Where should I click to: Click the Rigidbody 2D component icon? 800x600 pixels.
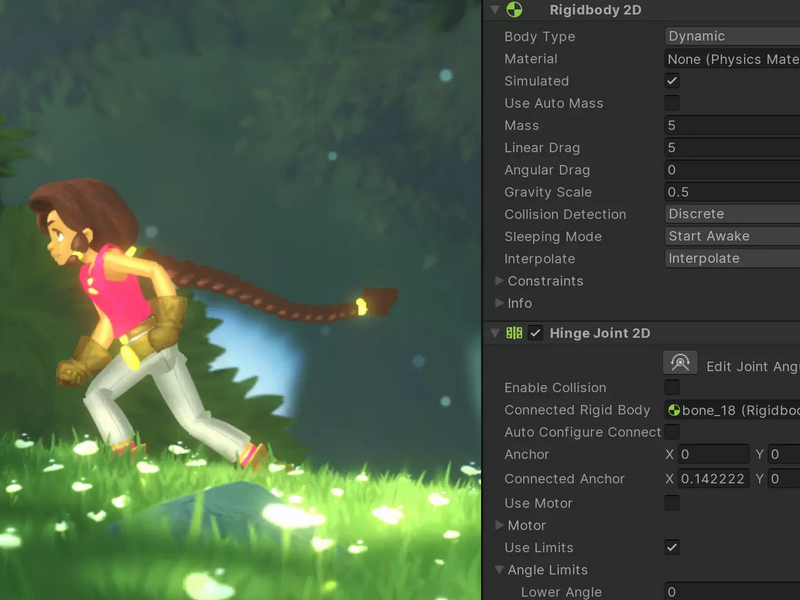click(514, 10)
